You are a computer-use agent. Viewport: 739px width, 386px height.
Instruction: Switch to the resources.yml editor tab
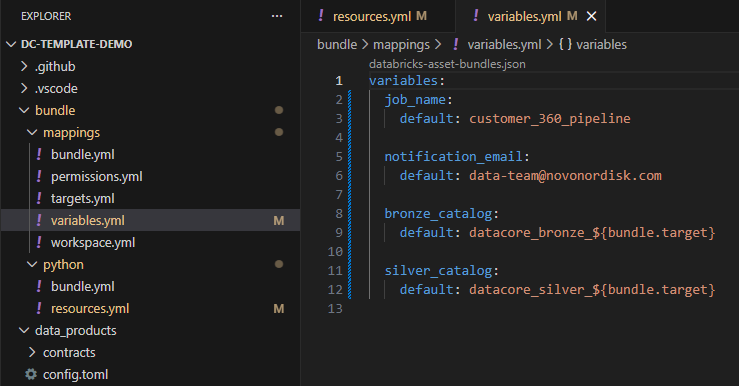tap(378, 16)
